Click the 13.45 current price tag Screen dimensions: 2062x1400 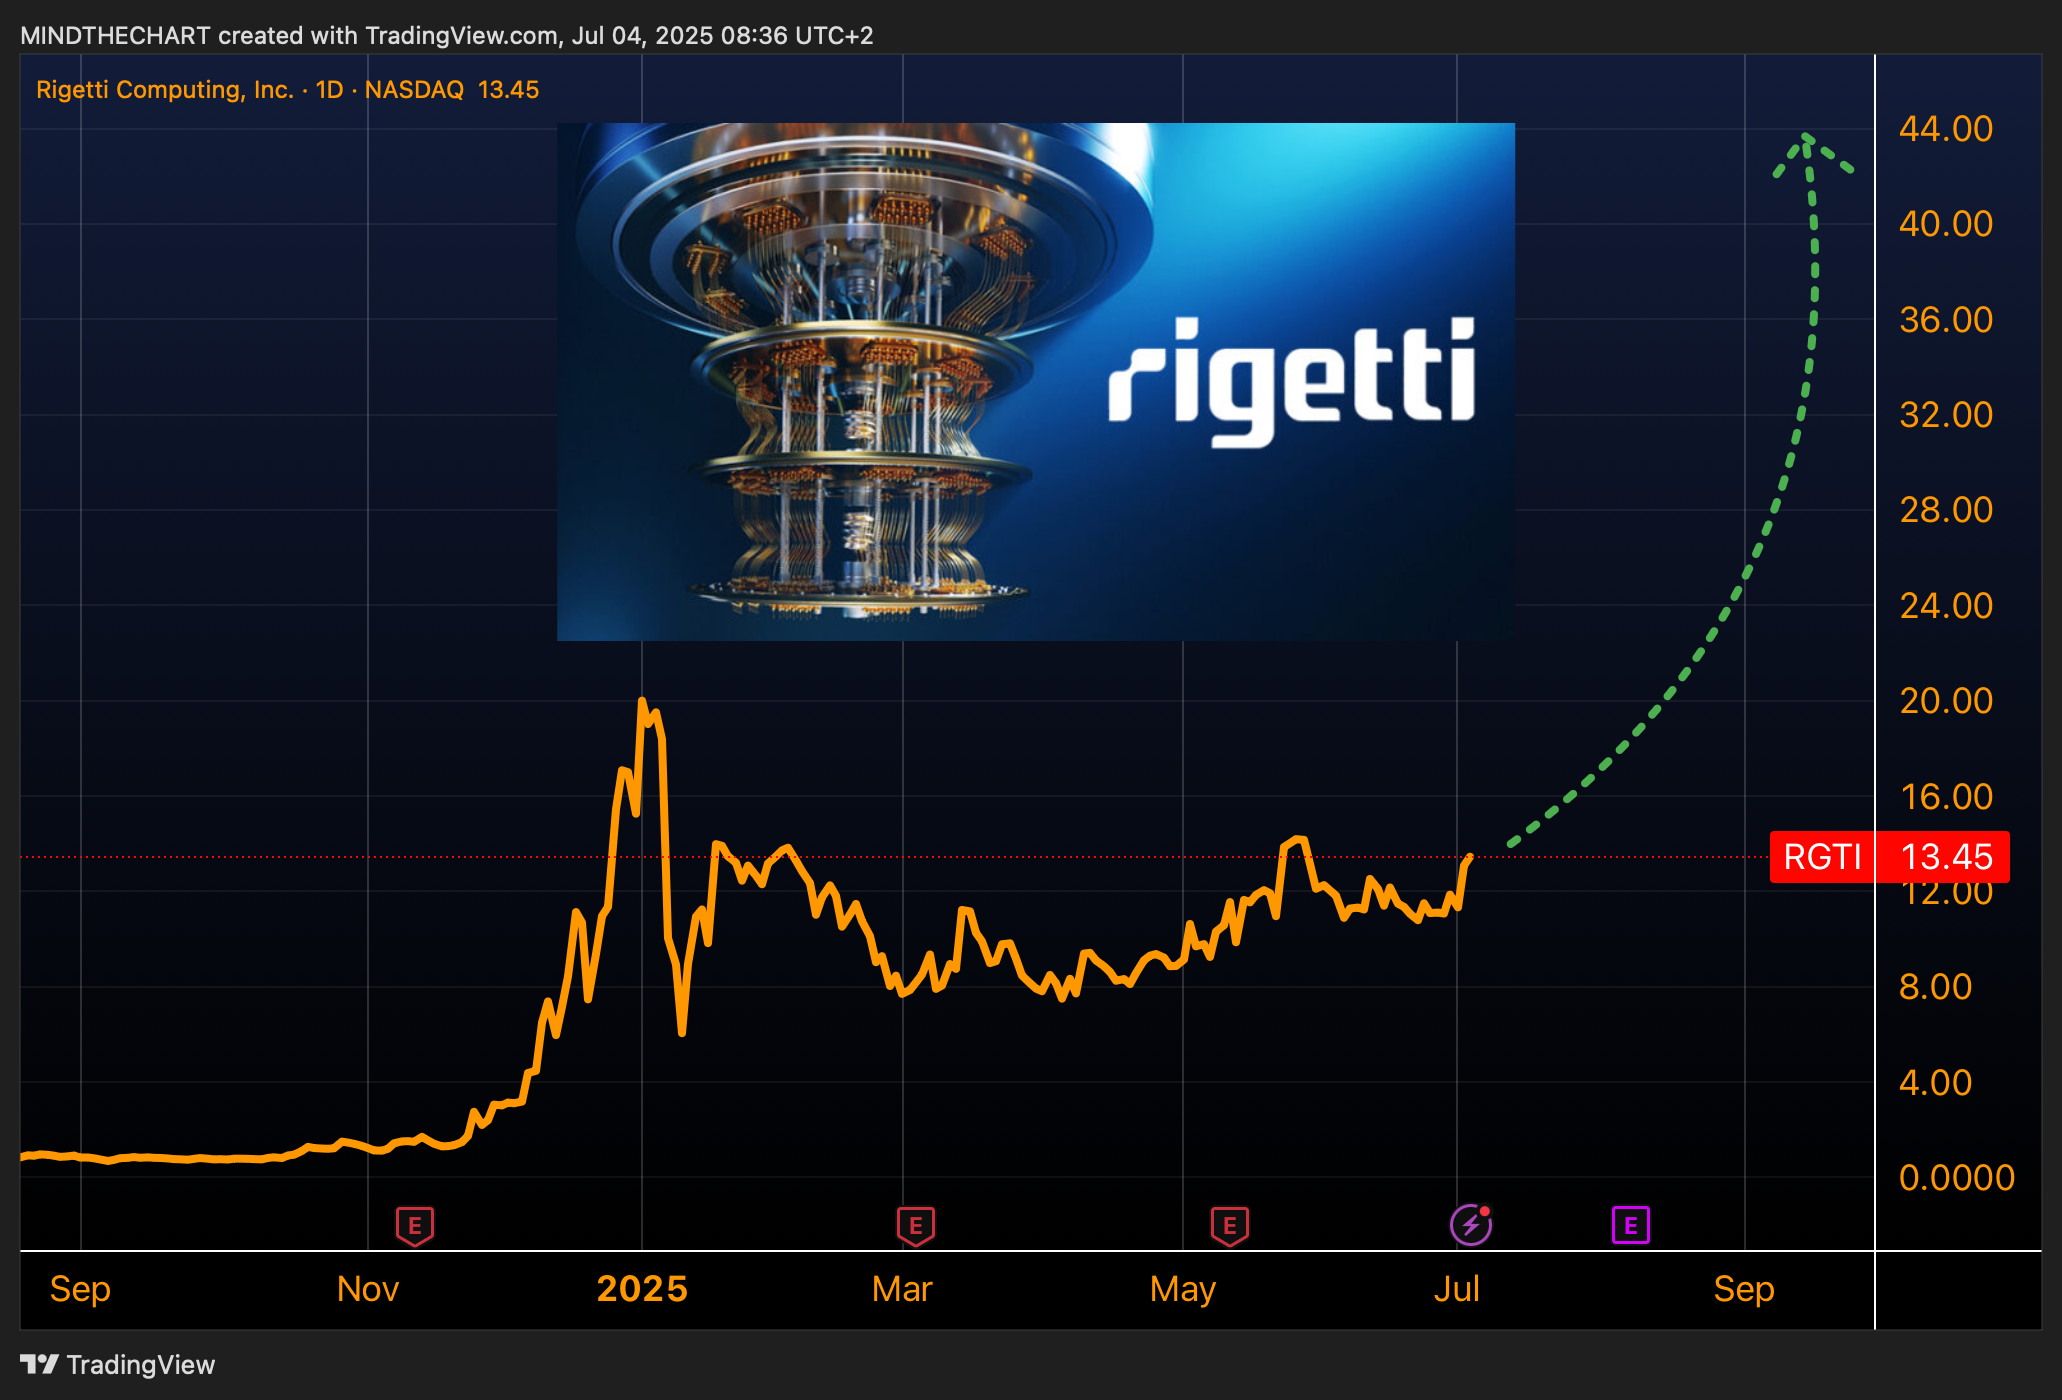coord(1945,857)
